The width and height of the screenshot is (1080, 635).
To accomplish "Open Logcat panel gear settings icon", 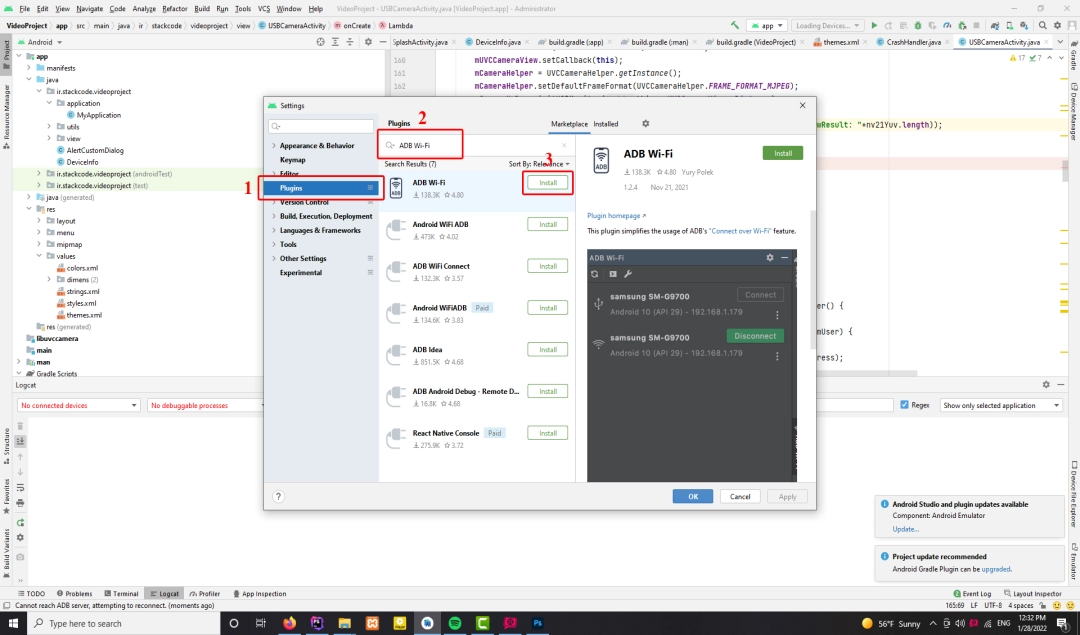I will (1046, 384).
